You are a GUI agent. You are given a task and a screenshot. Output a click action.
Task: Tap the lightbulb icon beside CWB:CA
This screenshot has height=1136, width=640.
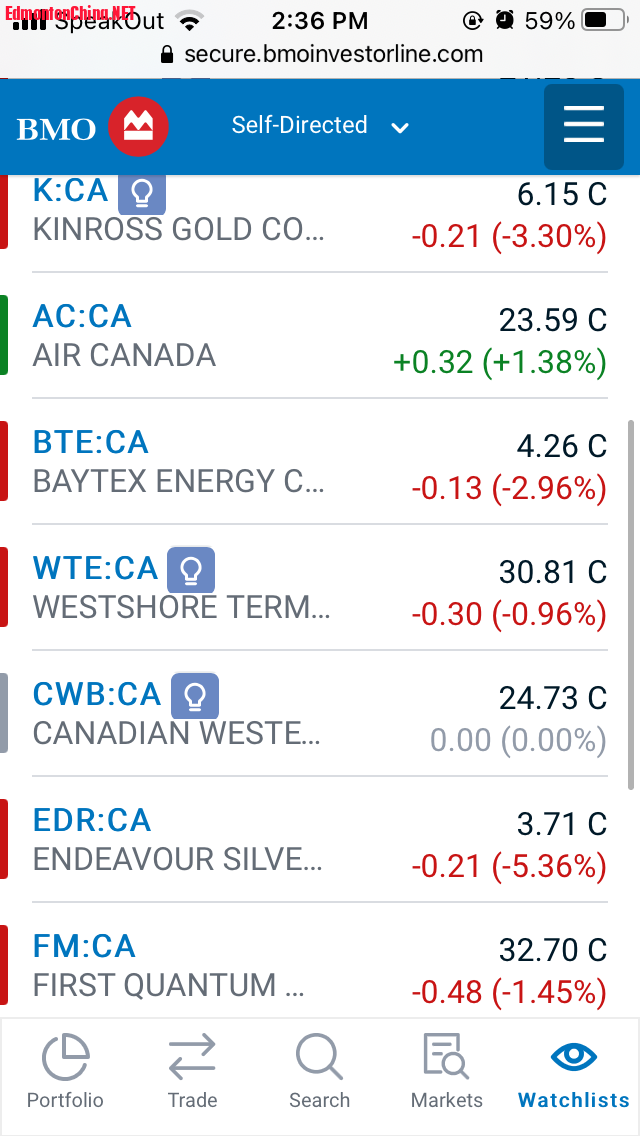tap(195, 696)
